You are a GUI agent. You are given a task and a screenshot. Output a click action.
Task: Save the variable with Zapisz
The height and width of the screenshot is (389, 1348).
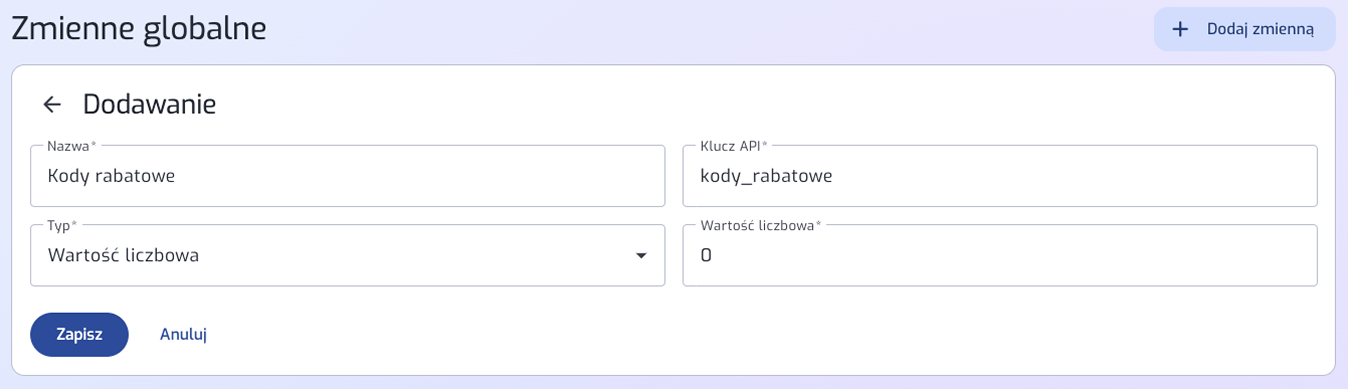click(79, 334)
